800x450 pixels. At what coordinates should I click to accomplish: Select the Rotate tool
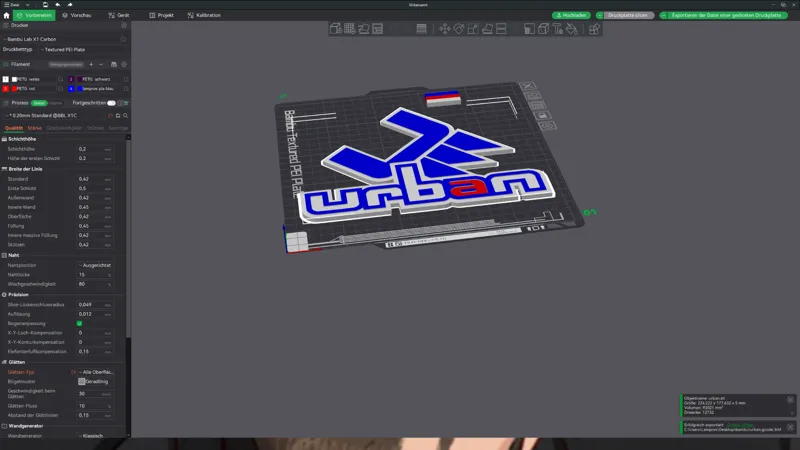click(x=459, y=29)
